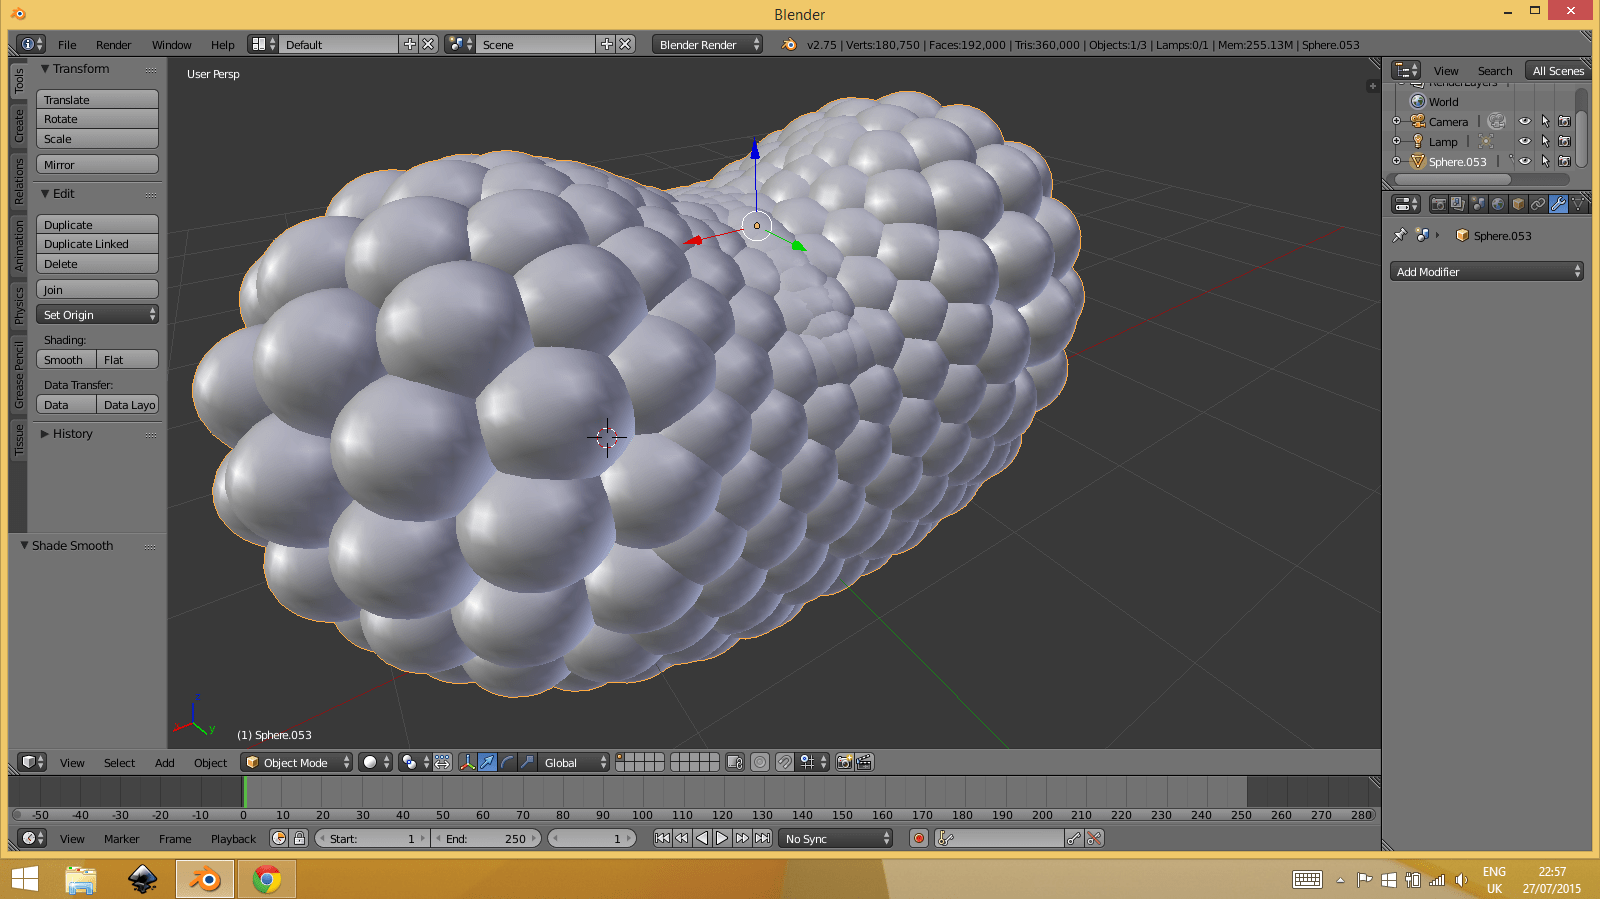Play the animation in reverse
Viewport: 1600px width, 899px height.
pos(702,838)
